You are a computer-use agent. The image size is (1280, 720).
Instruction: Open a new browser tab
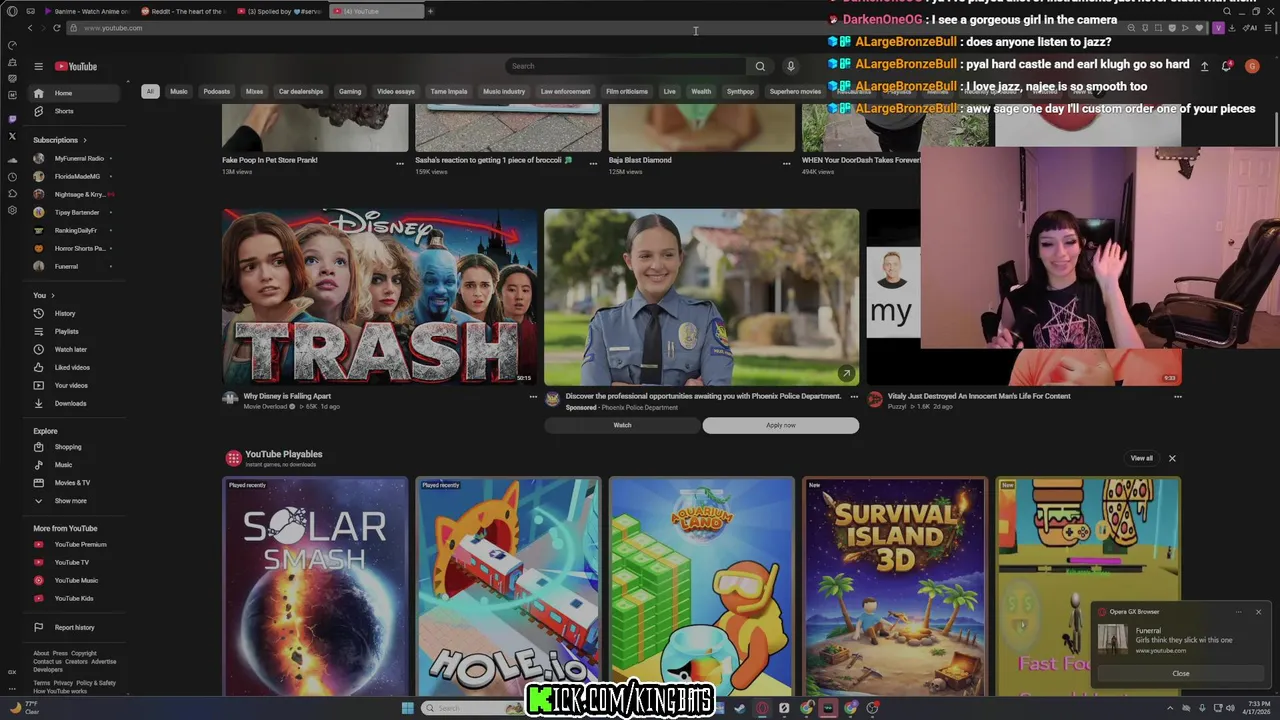[x=430, y=11]
